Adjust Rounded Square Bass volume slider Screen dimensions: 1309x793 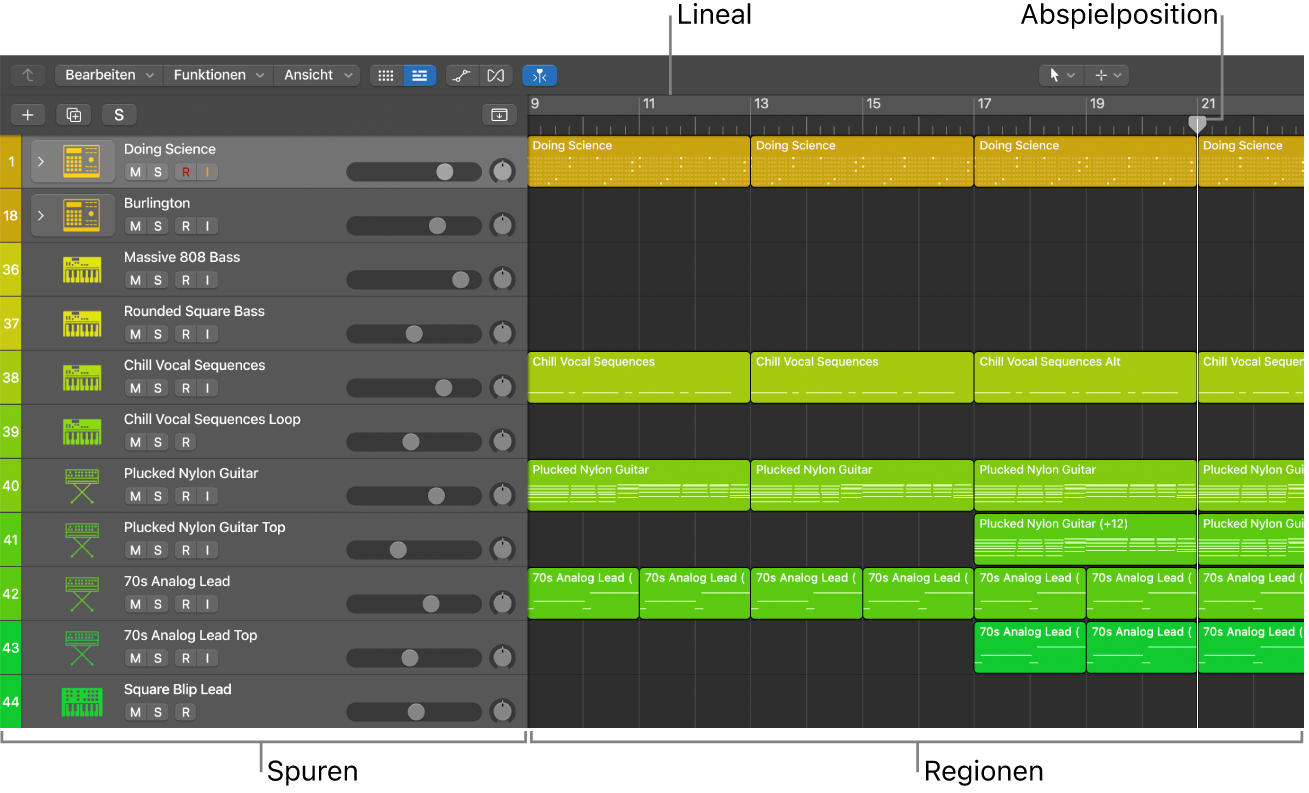413,334
